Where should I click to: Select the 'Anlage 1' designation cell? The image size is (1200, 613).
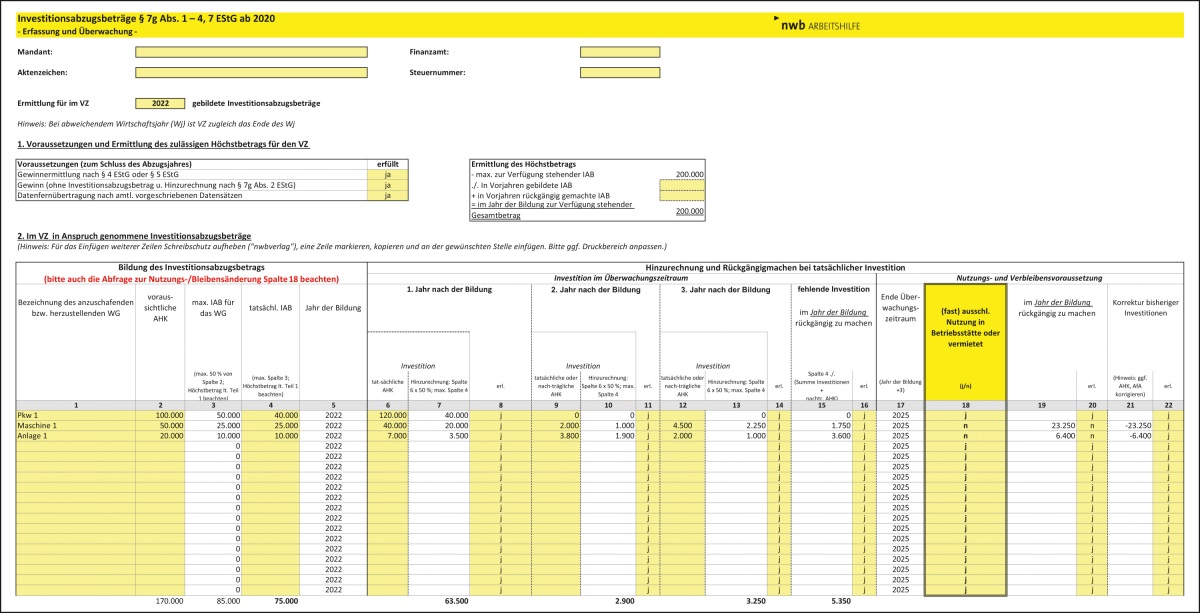(76, 436)
